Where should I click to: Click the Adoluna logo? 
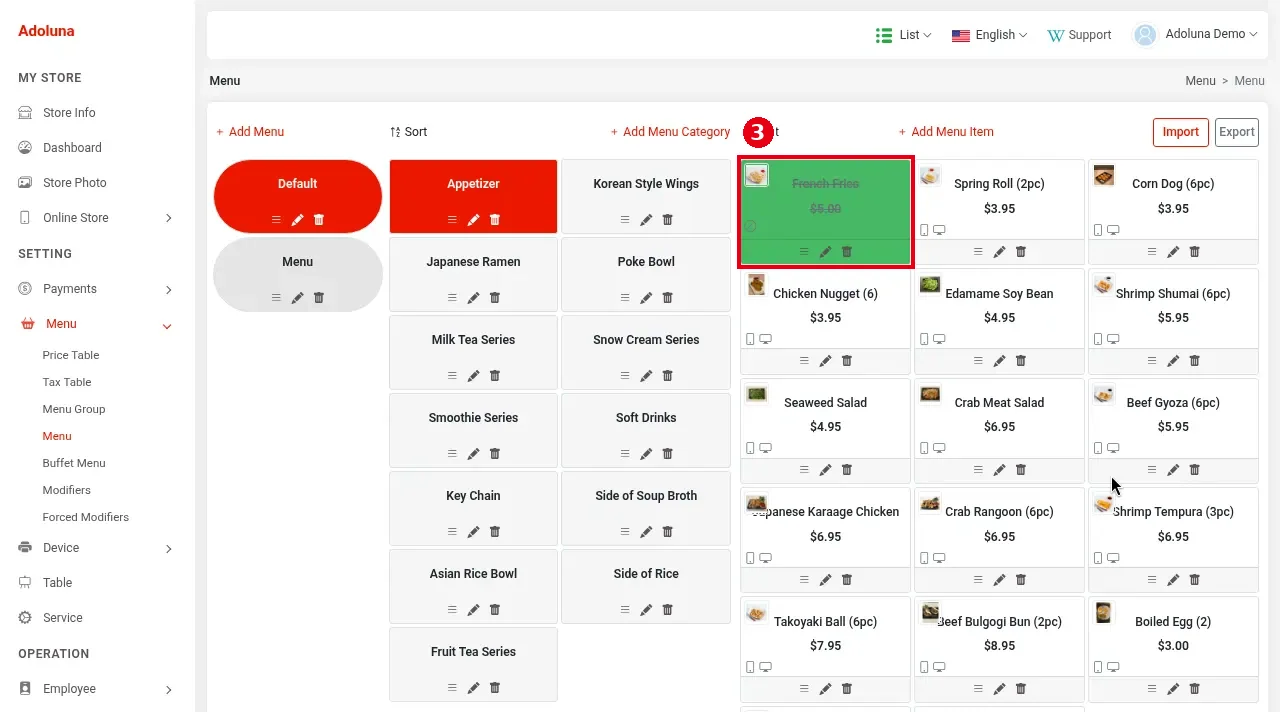(x=46, y=31)
